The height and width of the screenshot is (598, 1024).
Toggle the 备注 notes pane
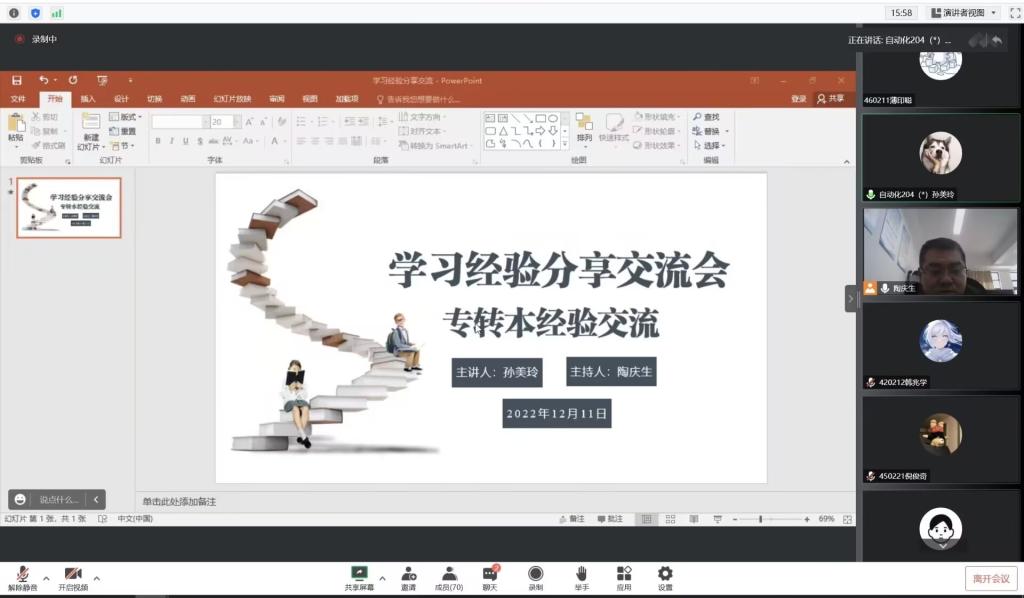coord(572,519)
